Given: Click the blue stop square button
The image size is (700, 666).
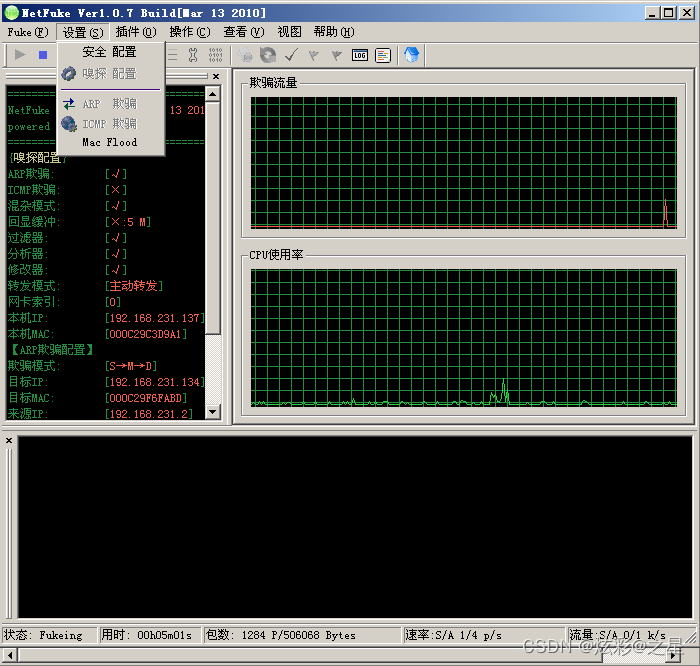Looking at the screenshot, I should point(43,55).
